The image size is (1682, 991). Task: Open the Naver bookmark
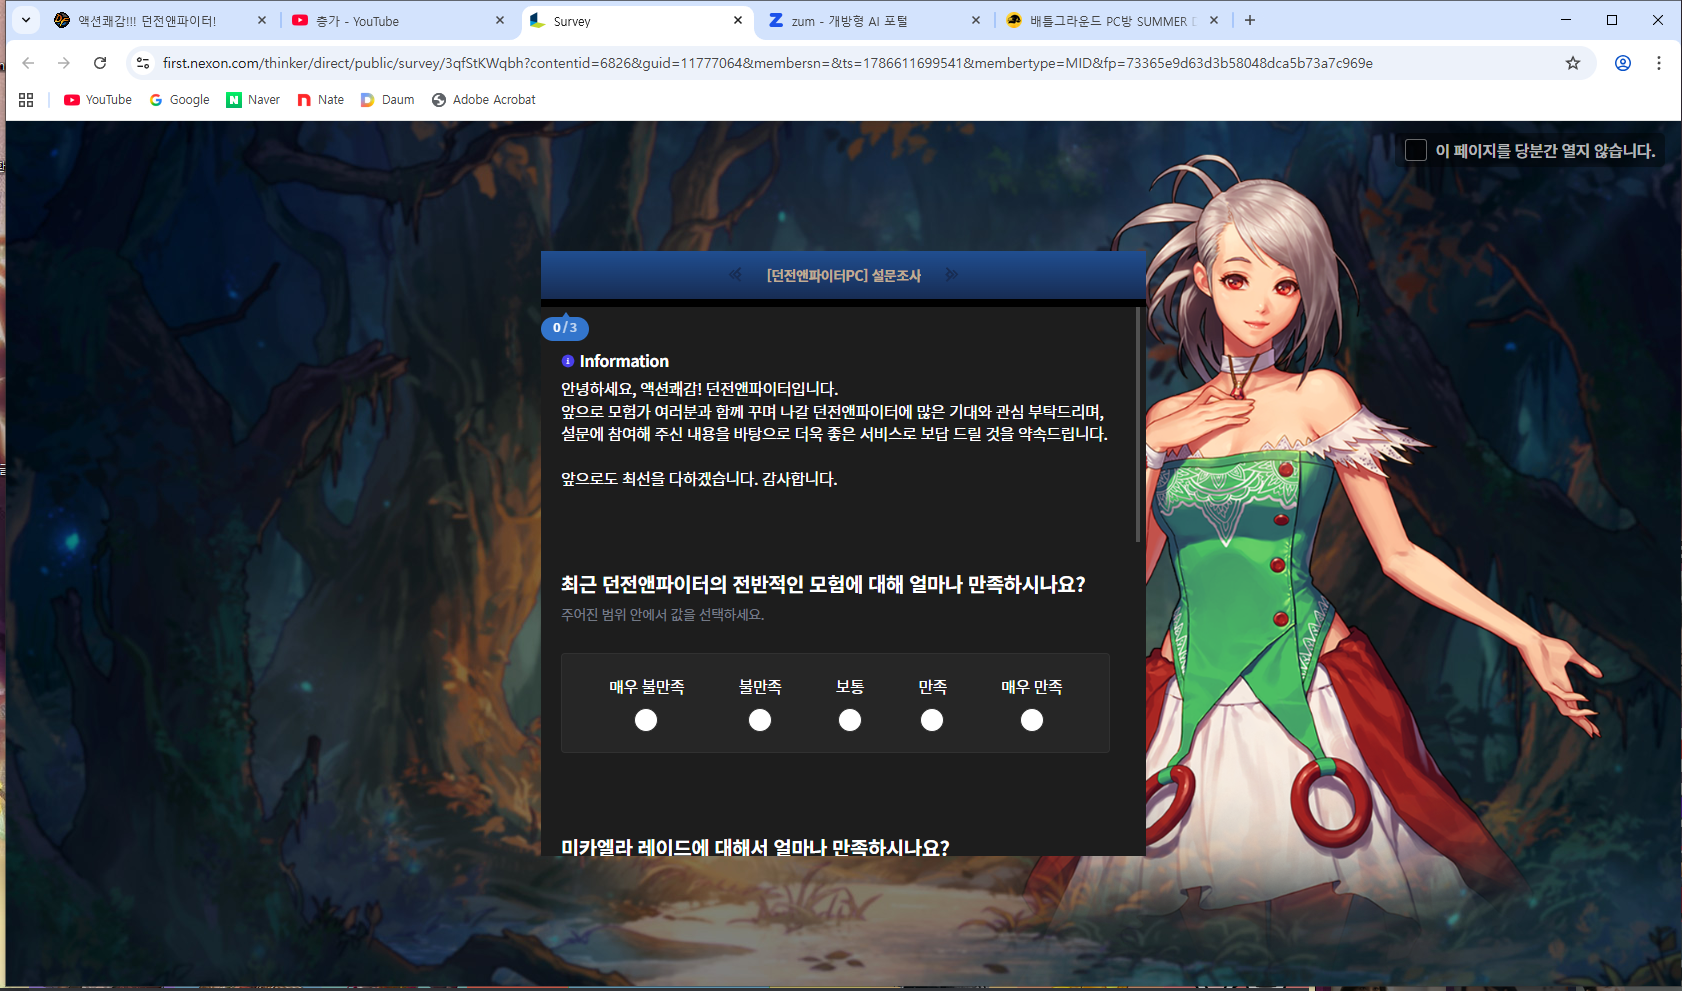pyautogui.click(x=253, y=100)
